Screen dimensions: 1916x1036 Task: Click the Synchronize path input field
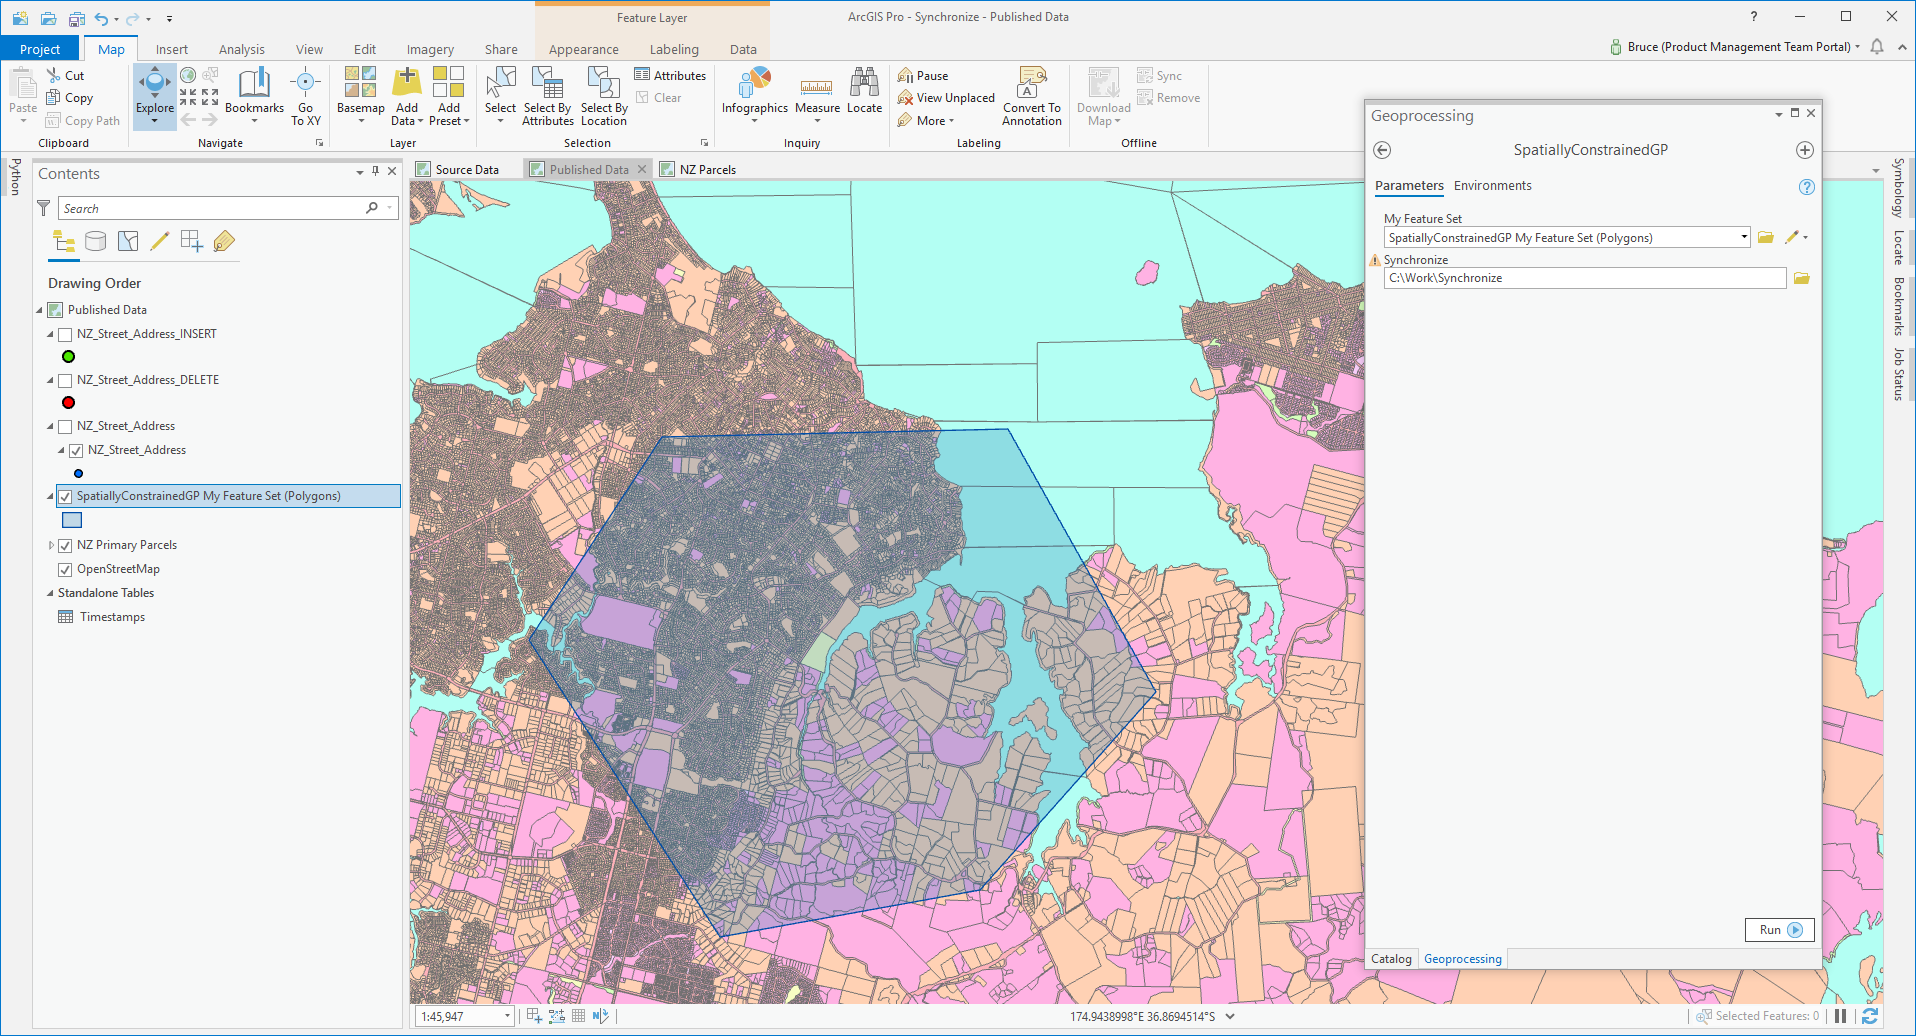coord(1584,278)
